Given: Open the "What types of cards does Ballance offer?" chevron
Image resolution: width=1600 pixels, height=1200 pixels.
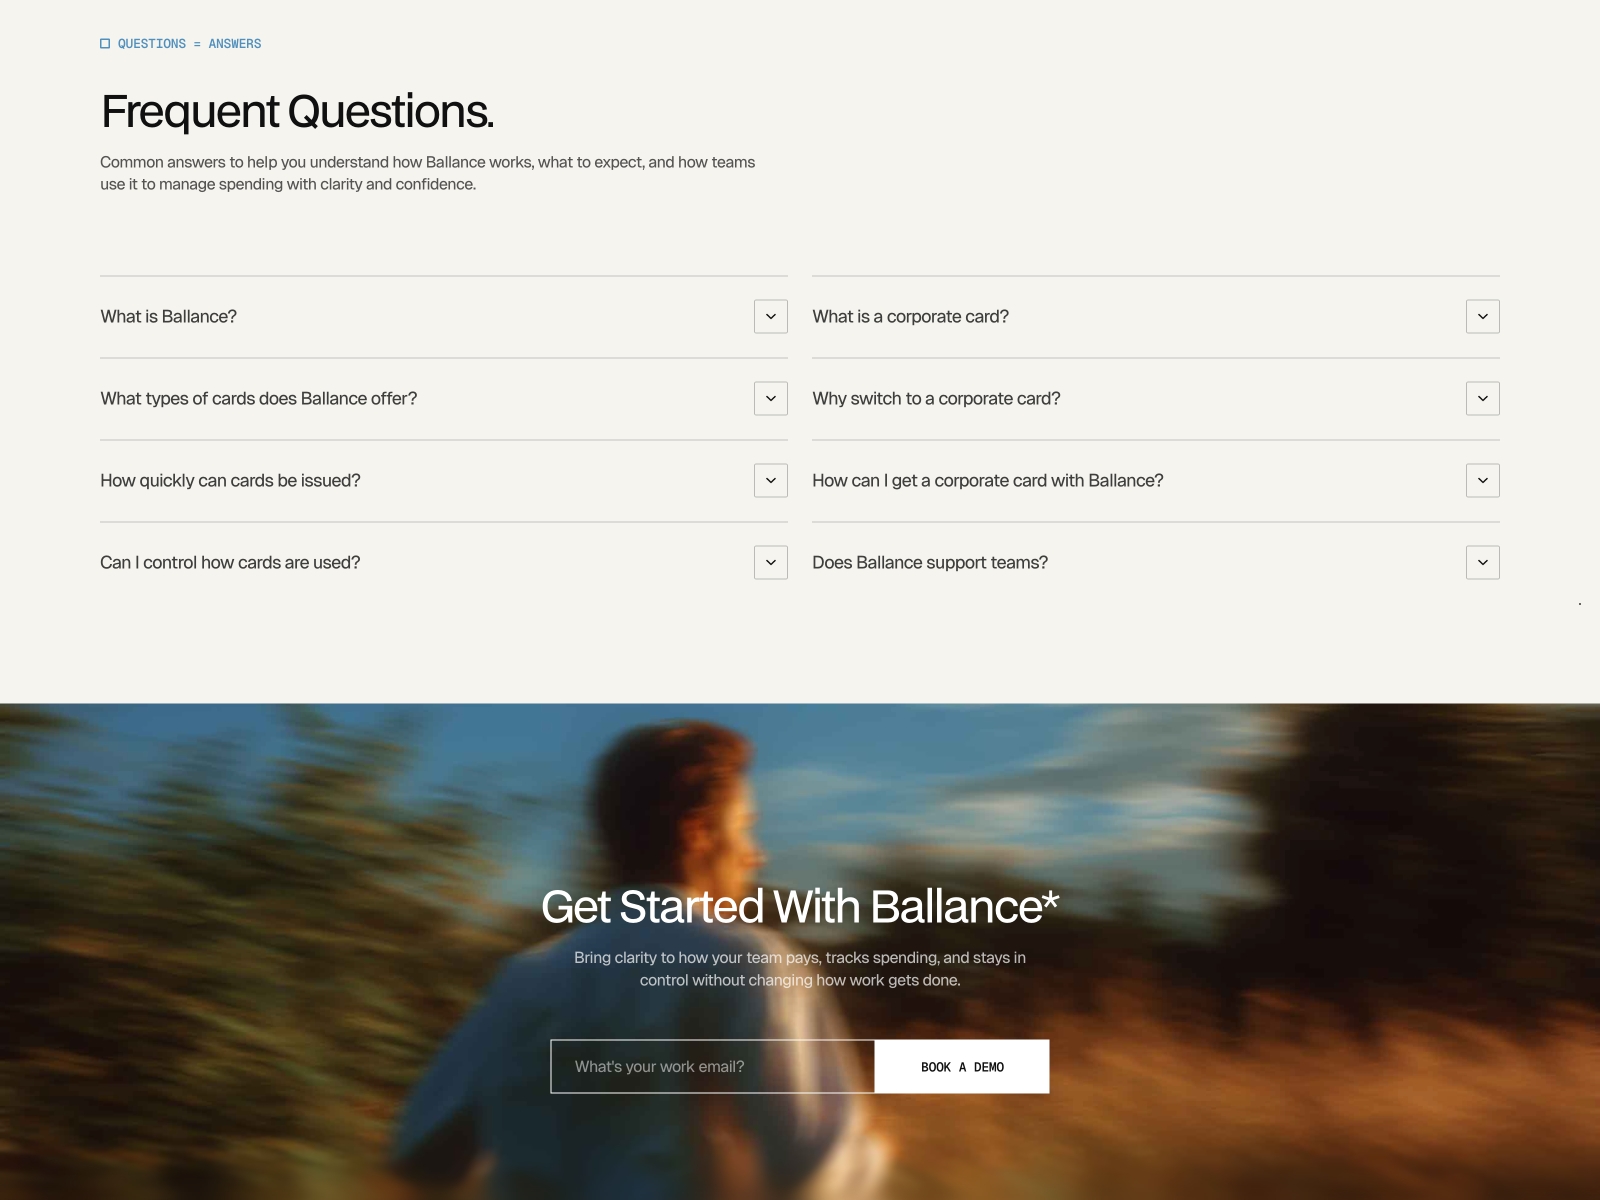Looking at the screenshot, I should (770, 398).
